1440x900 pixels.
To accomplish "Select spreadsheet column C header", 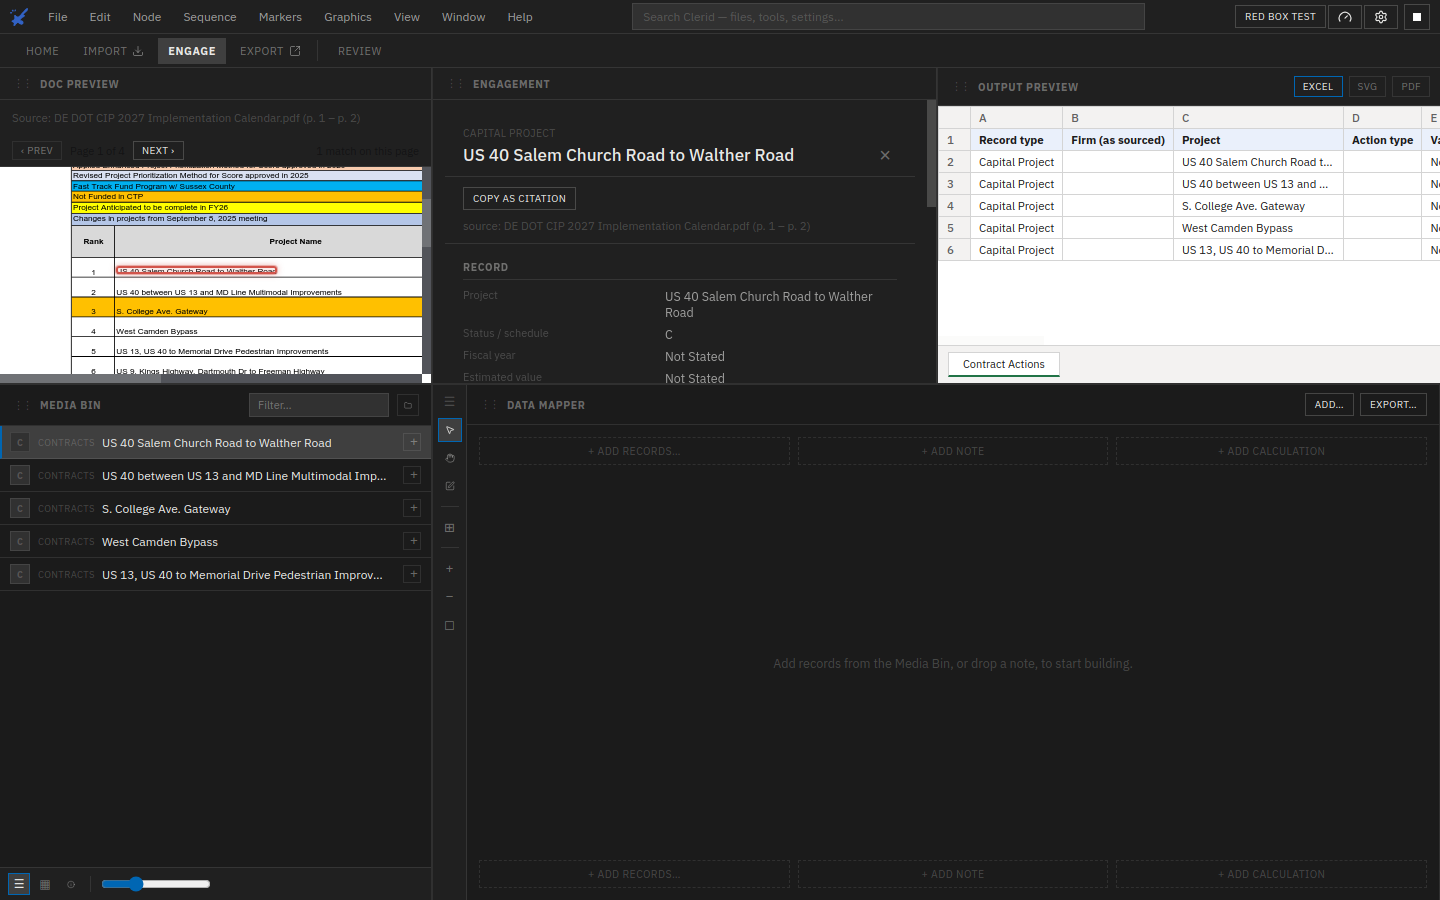I will (x=1258, y=118).
